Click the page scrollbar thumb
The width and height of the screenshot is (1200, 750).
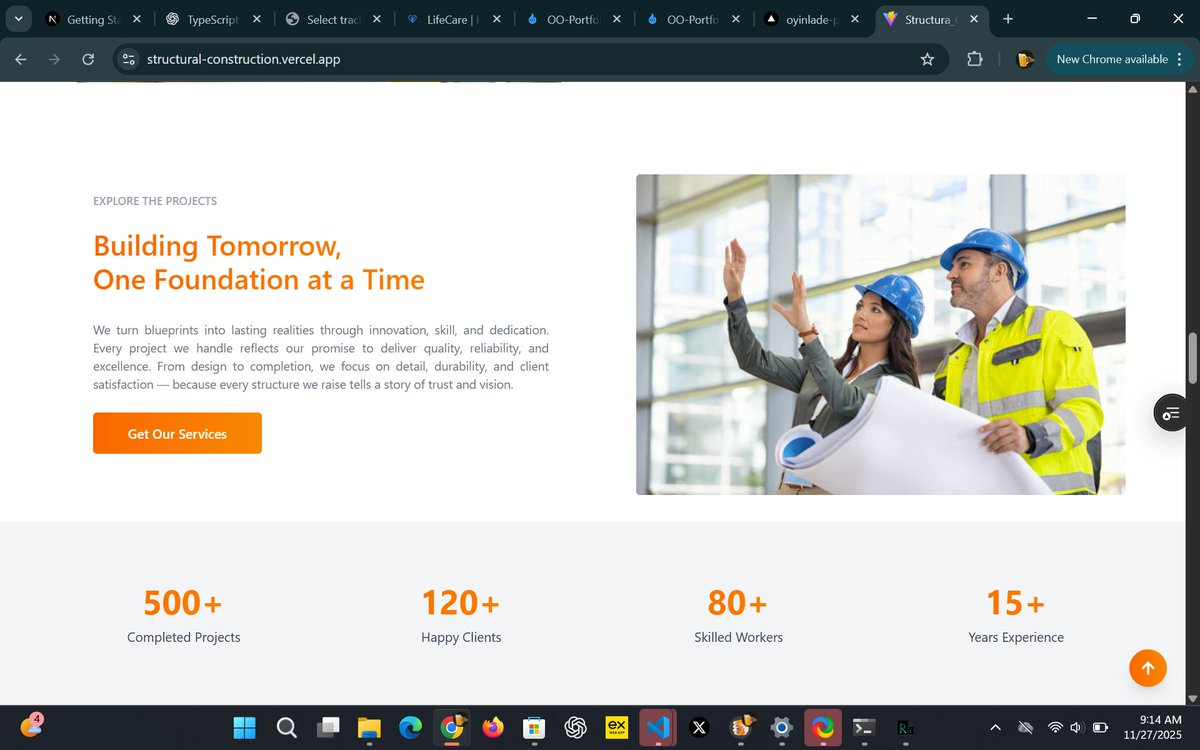(x=1191, y=357)
